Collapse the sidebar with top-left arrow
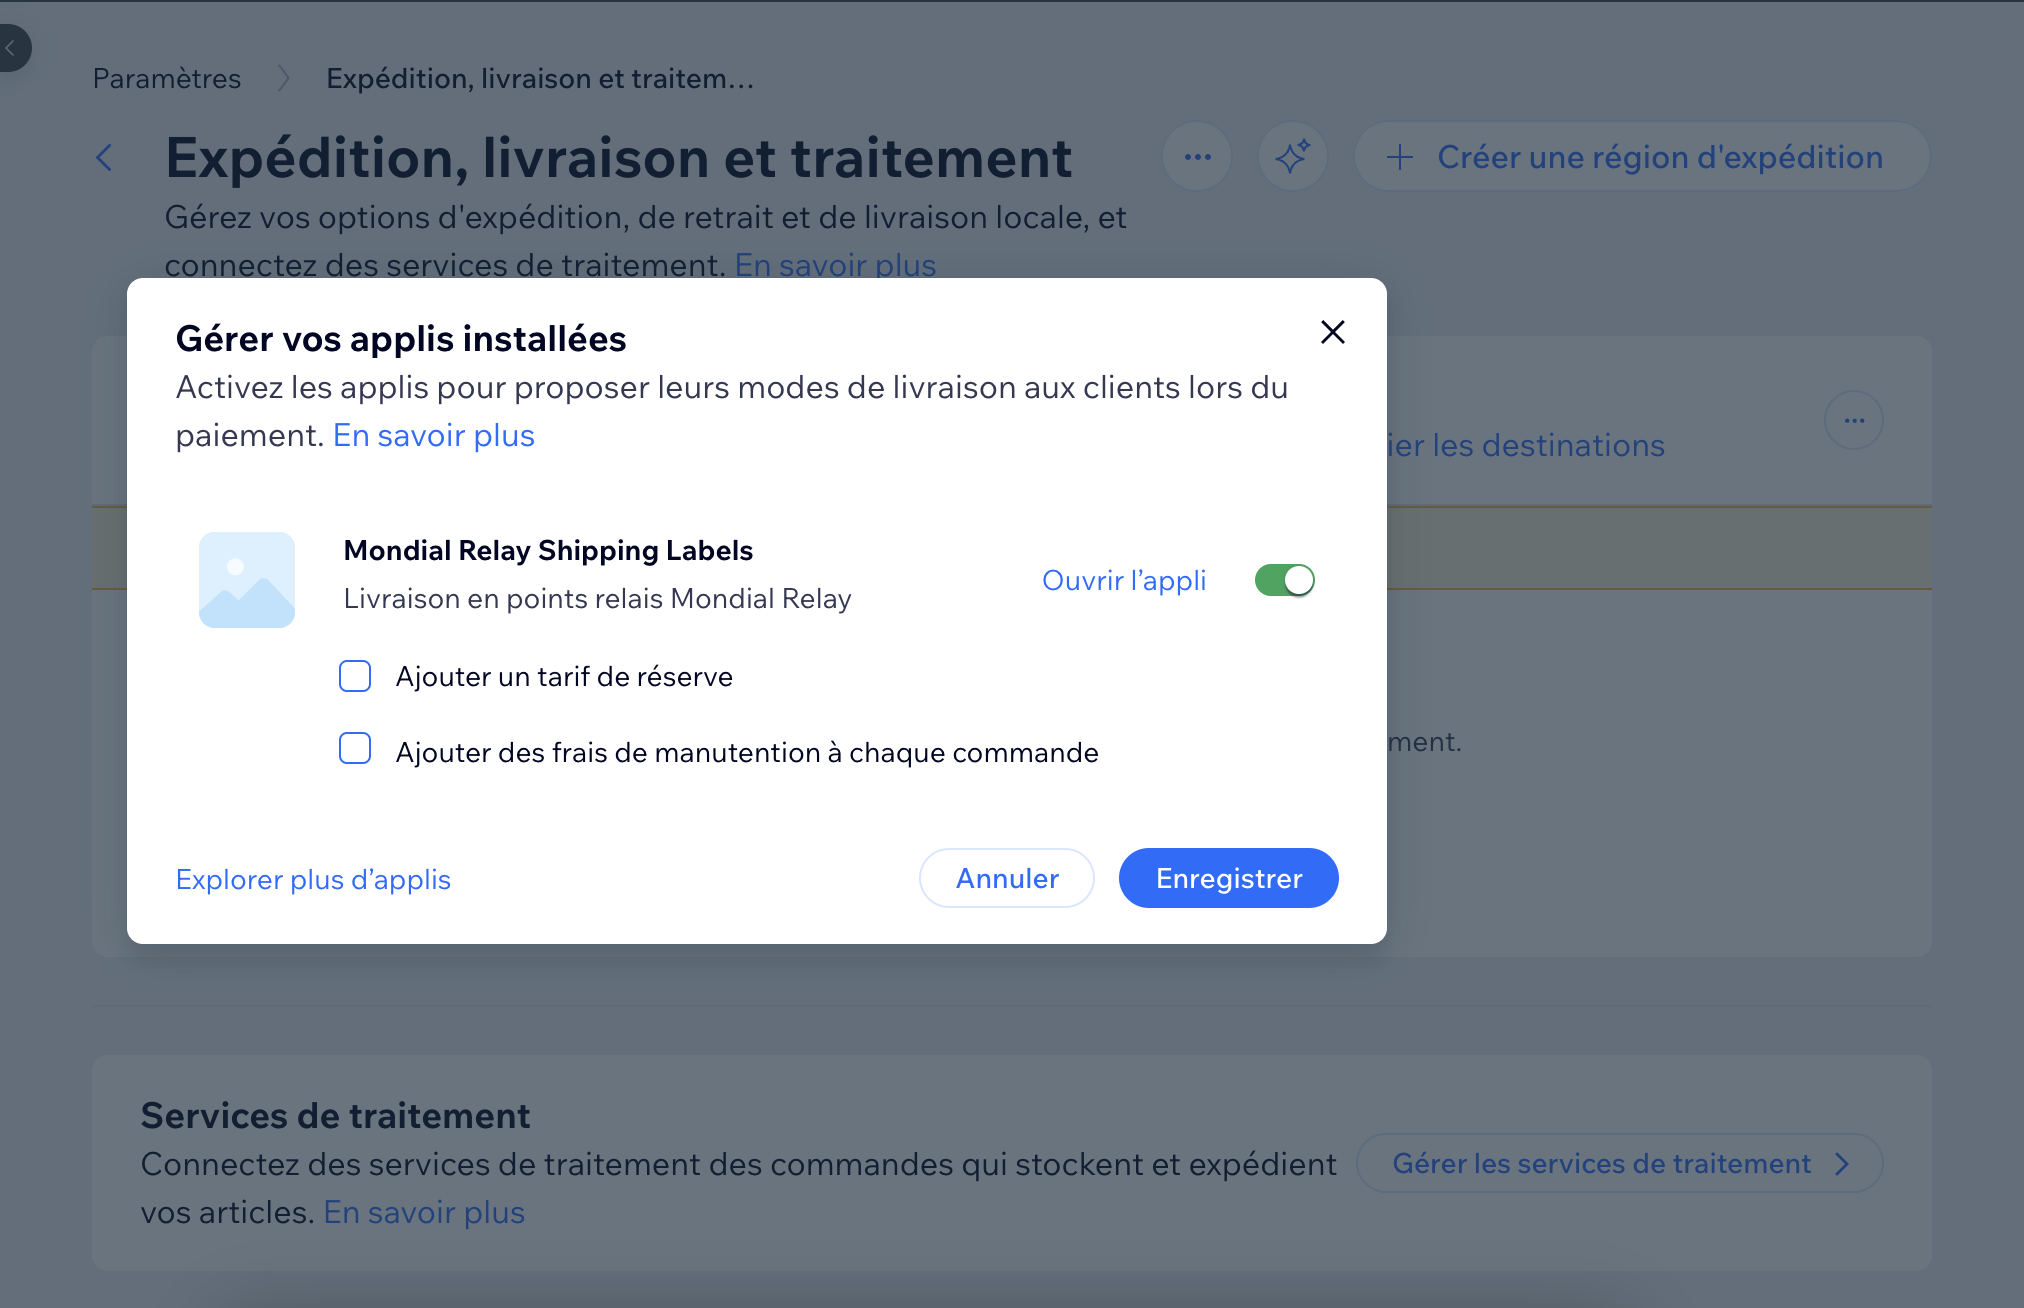The width and height of the screenshot is (2024, 1308). (x=12, y=48)
